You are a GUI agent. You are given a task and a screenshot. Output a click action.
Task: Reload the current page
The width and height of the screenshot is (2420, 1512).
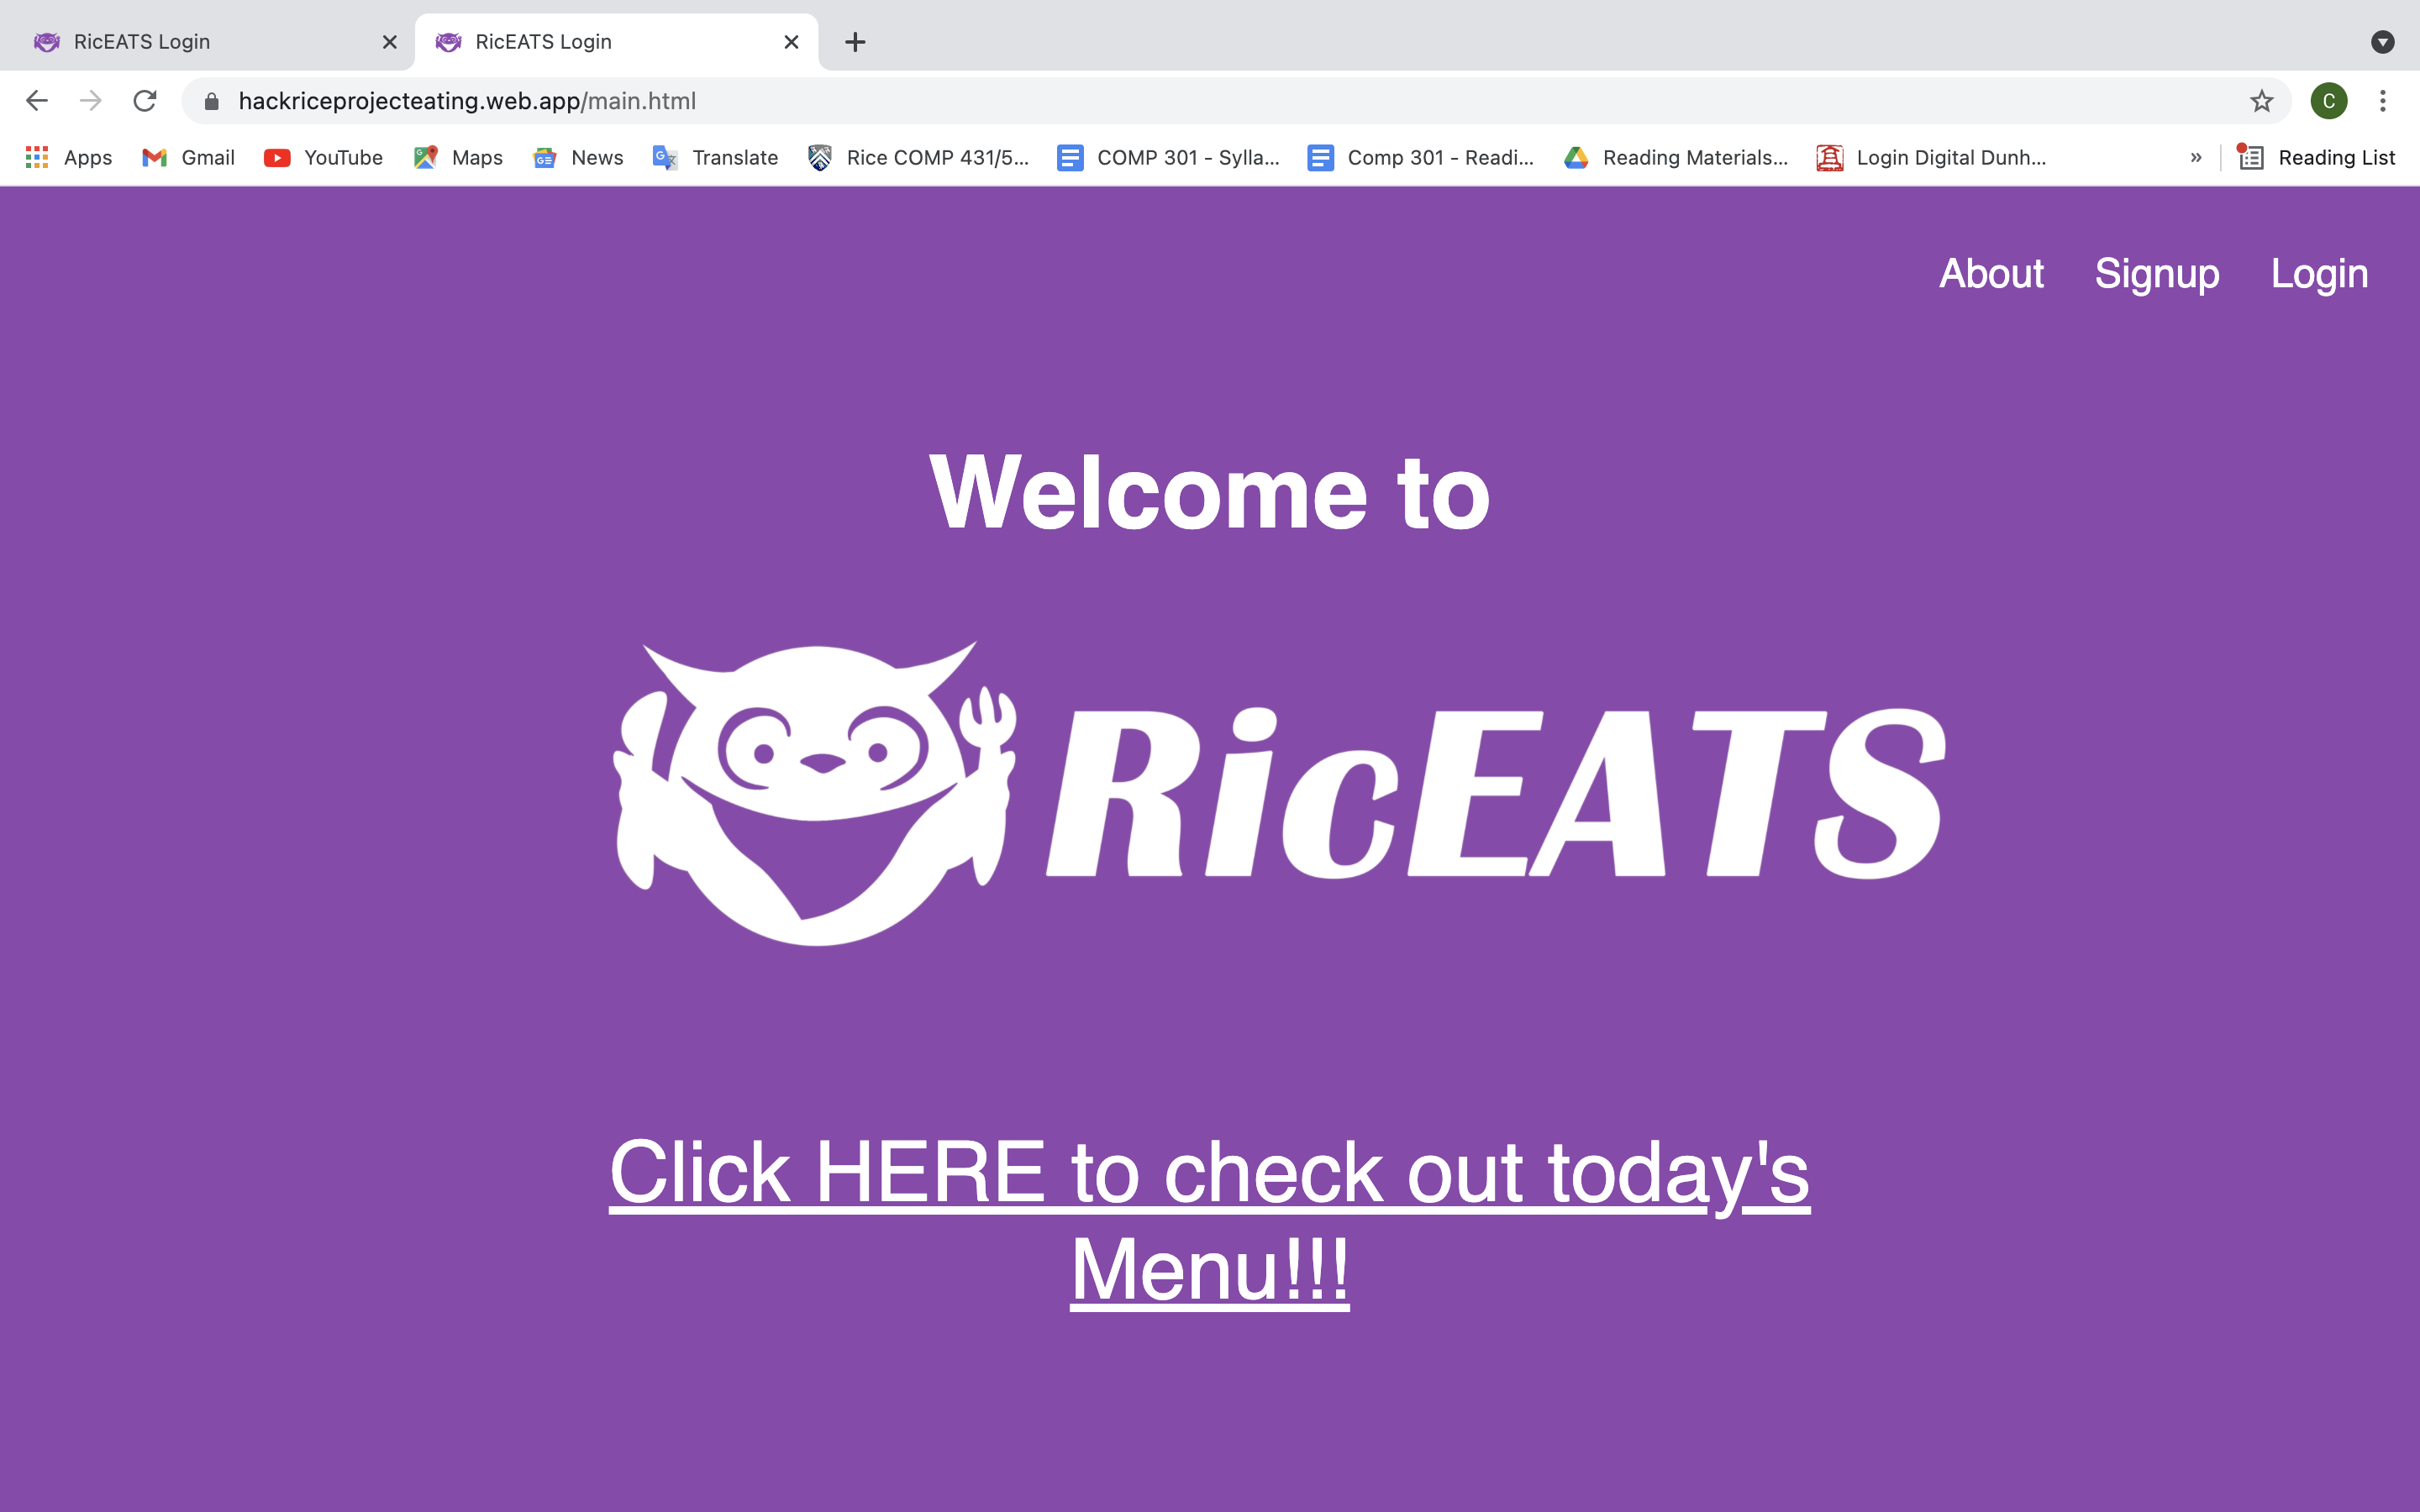(145, 101)
